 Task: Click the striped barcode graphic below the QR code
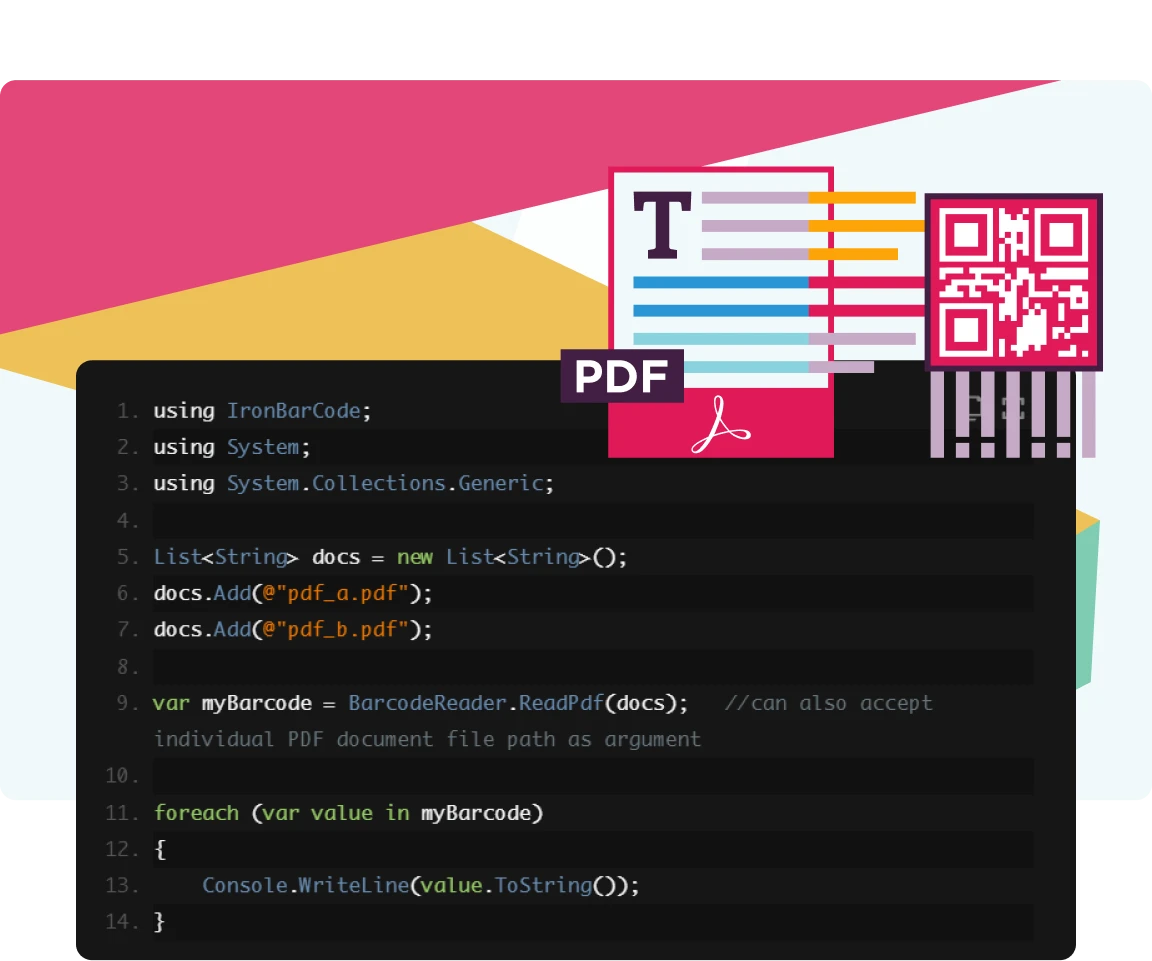1012,414
